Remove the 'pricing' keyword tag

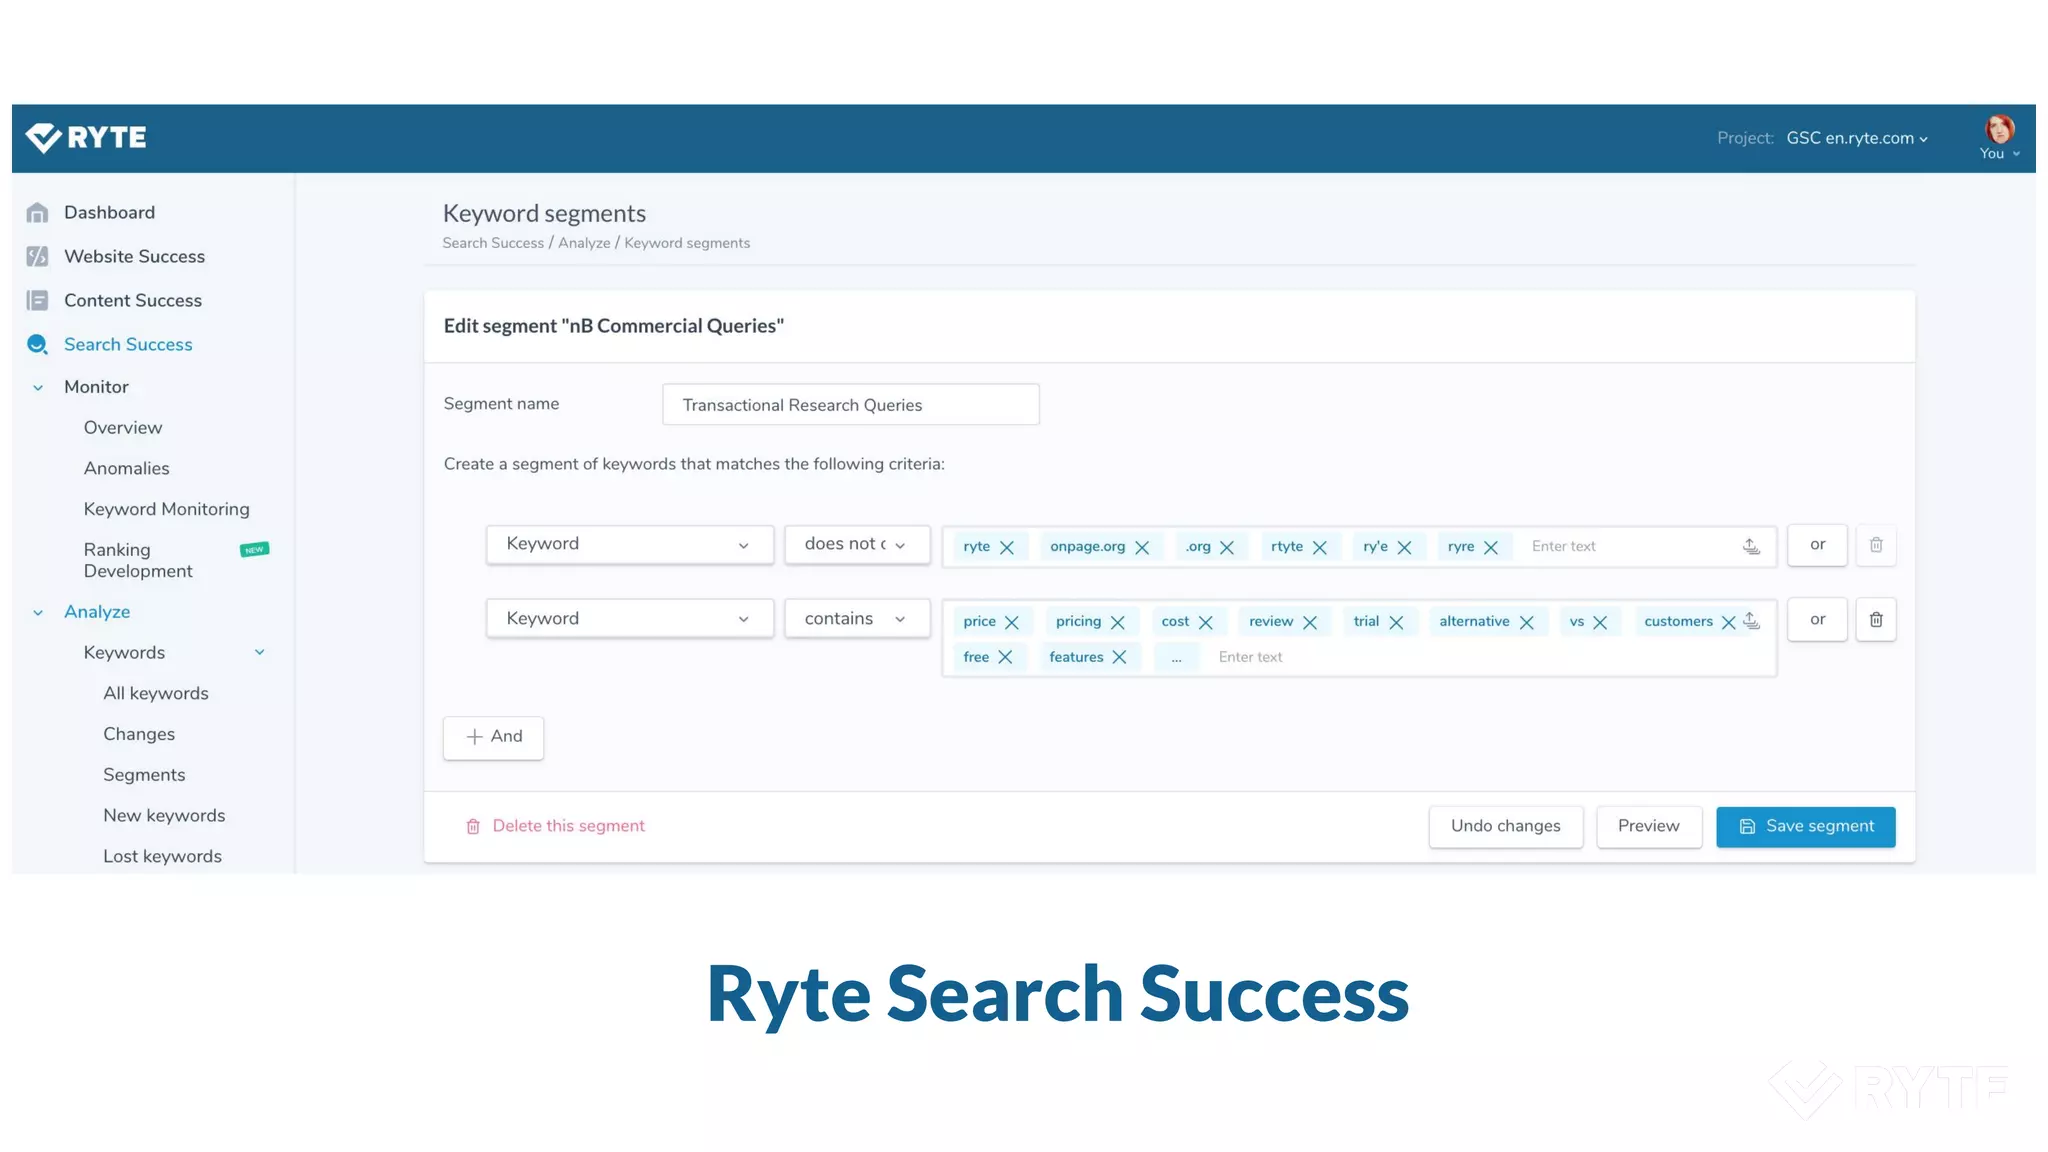click(x=1118, y=622)
